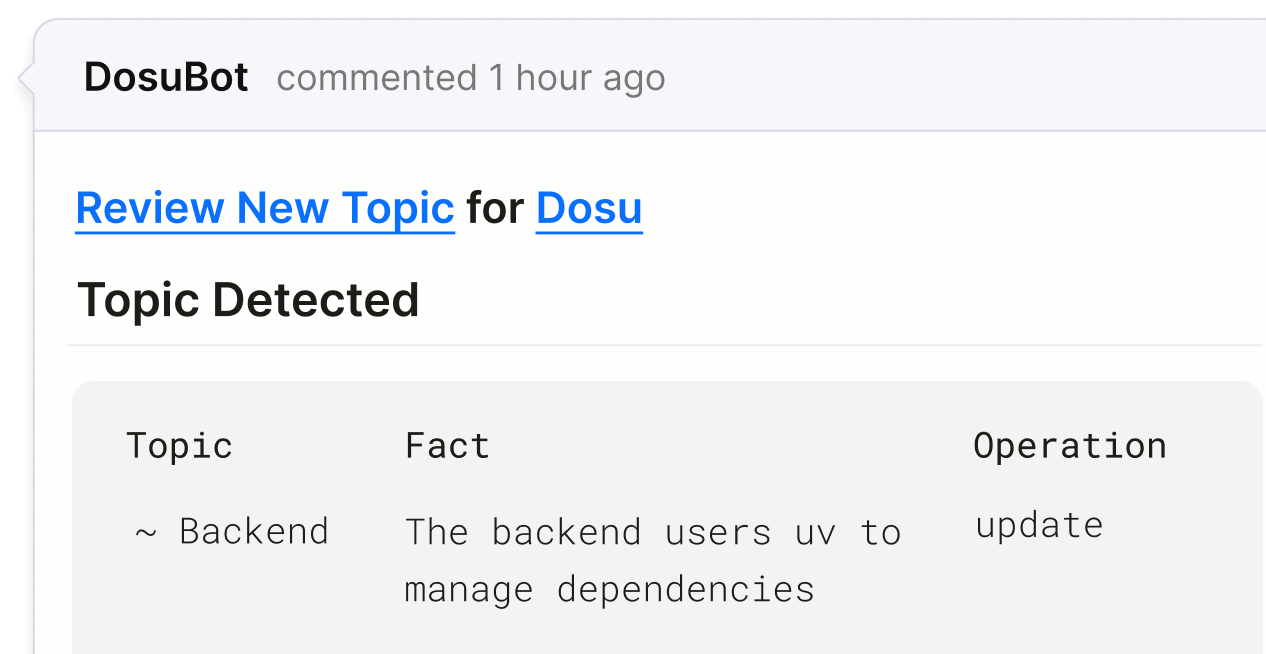Click the DosuBot username

pyautogui.click(x=165, y=76)
